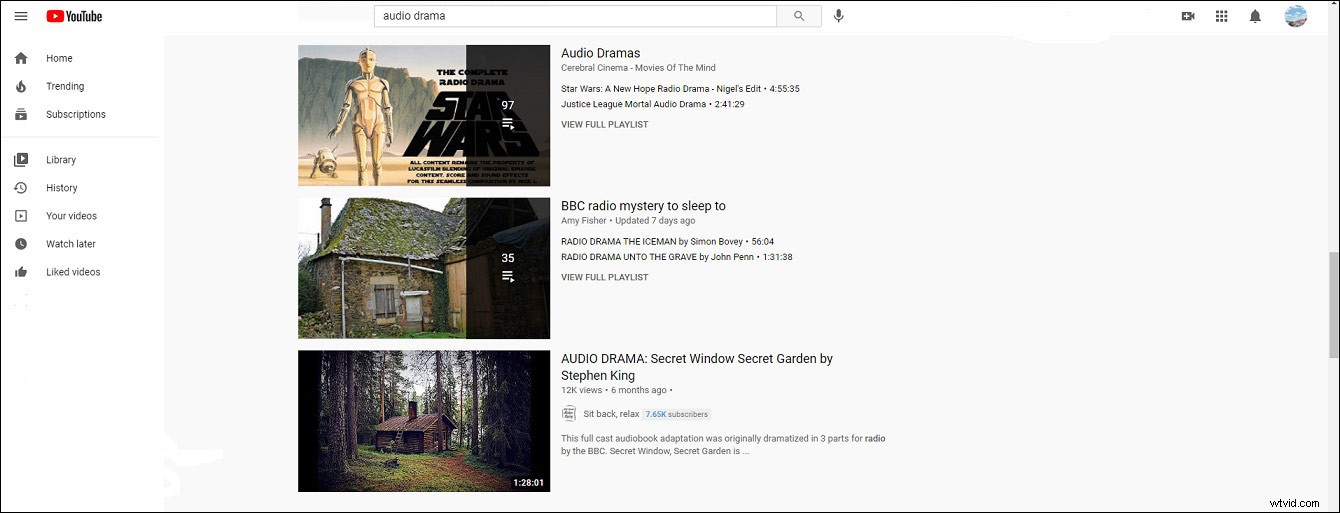Open the YouTube apps grid icon

[1221, 16]
